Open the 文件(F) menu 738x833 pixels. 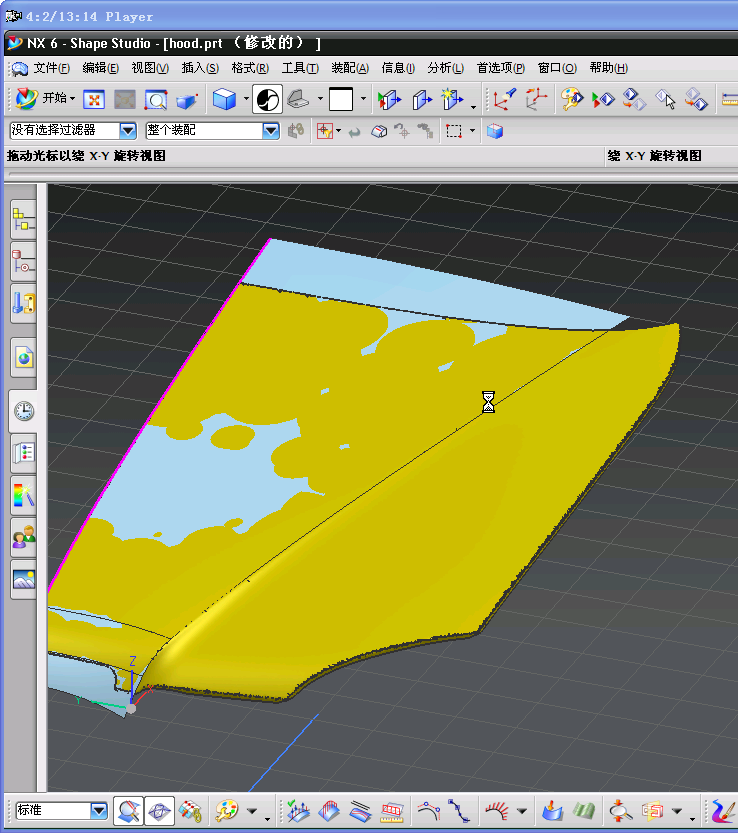point(51,68)
